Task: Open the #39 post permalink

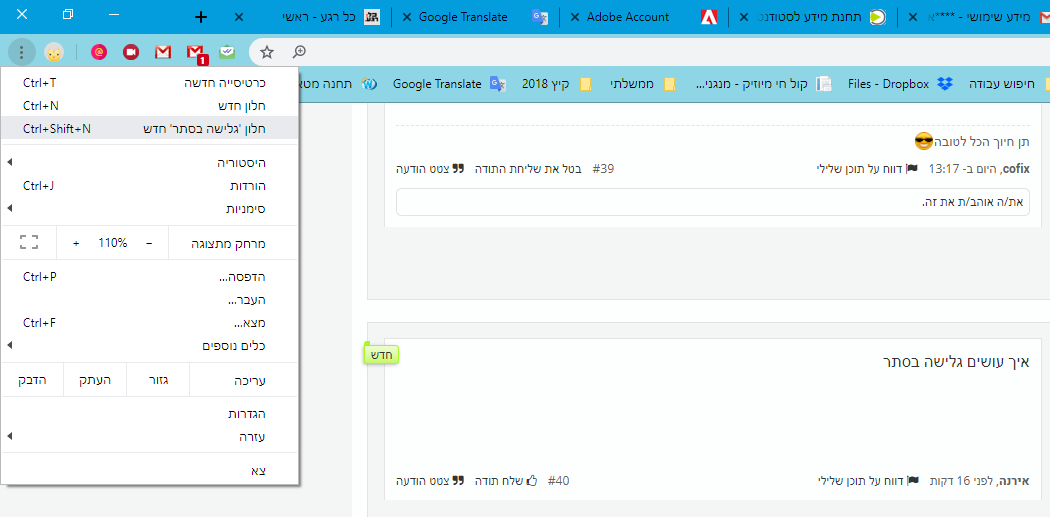Action: 603,169
